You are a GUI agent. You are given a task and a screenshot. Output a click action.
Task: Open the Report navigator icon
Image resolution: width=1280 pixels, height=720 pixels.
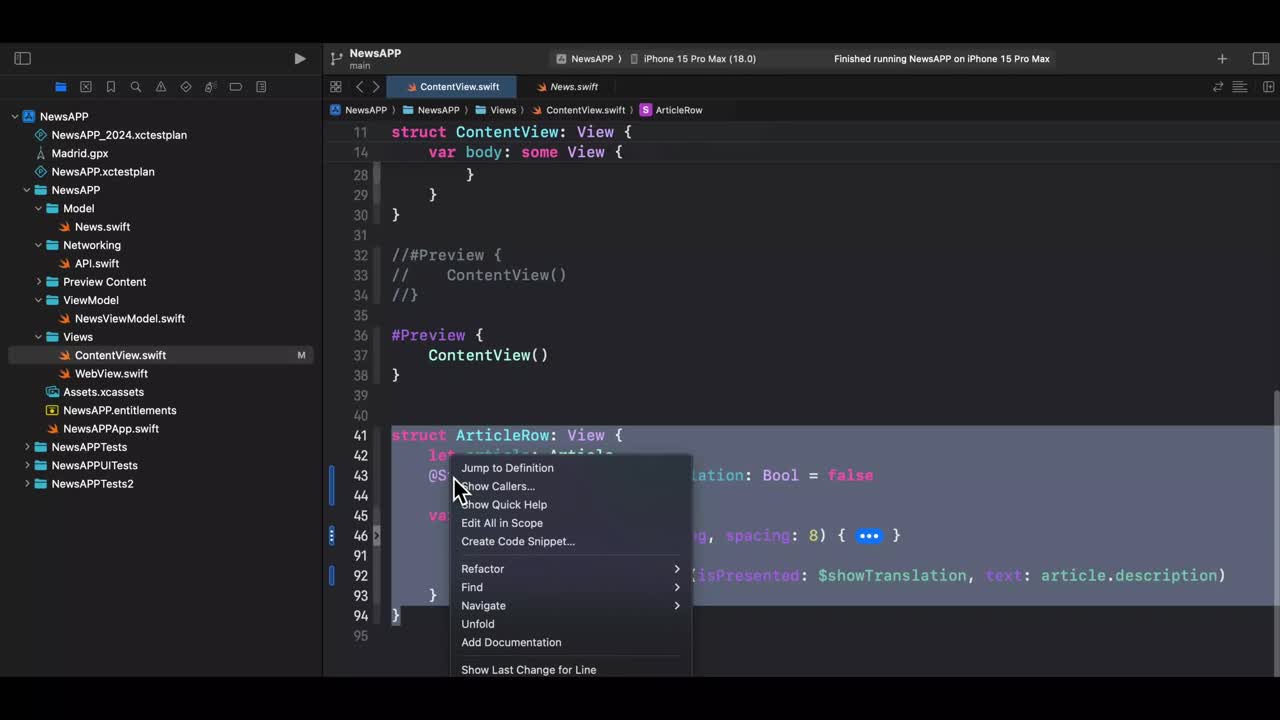(261, 87)
